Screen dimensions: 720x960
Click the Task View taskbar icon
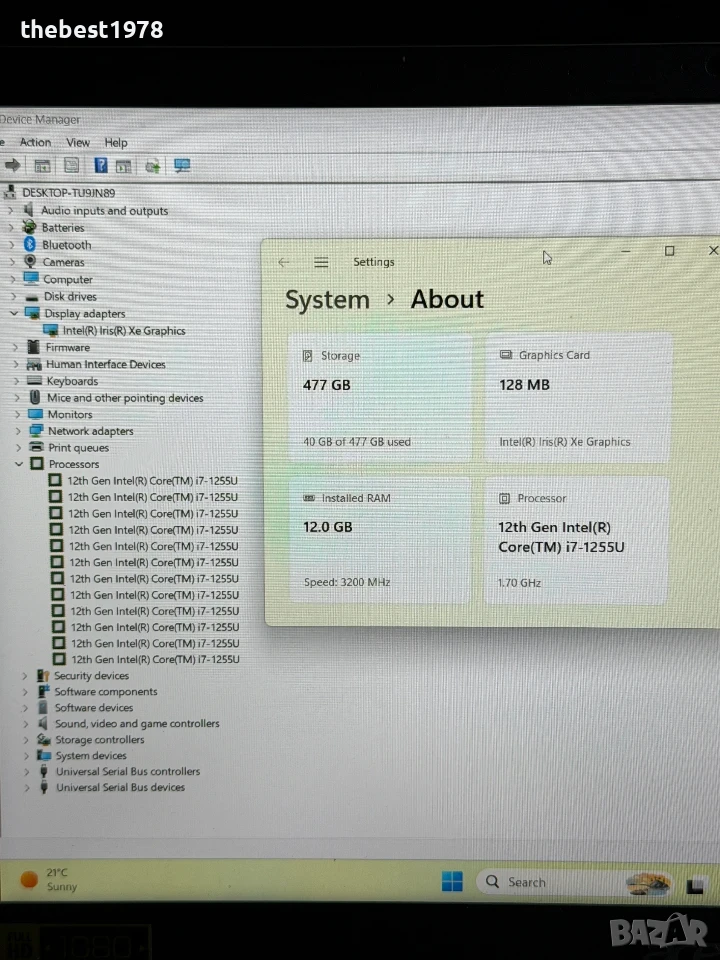tap(695, 885)
